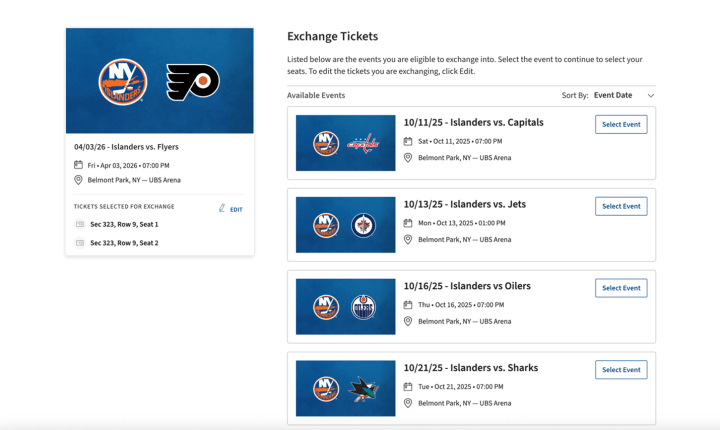
Task: Click calendar icon for Capitals game
Action: pyautogui.click(x=408, y=141)
